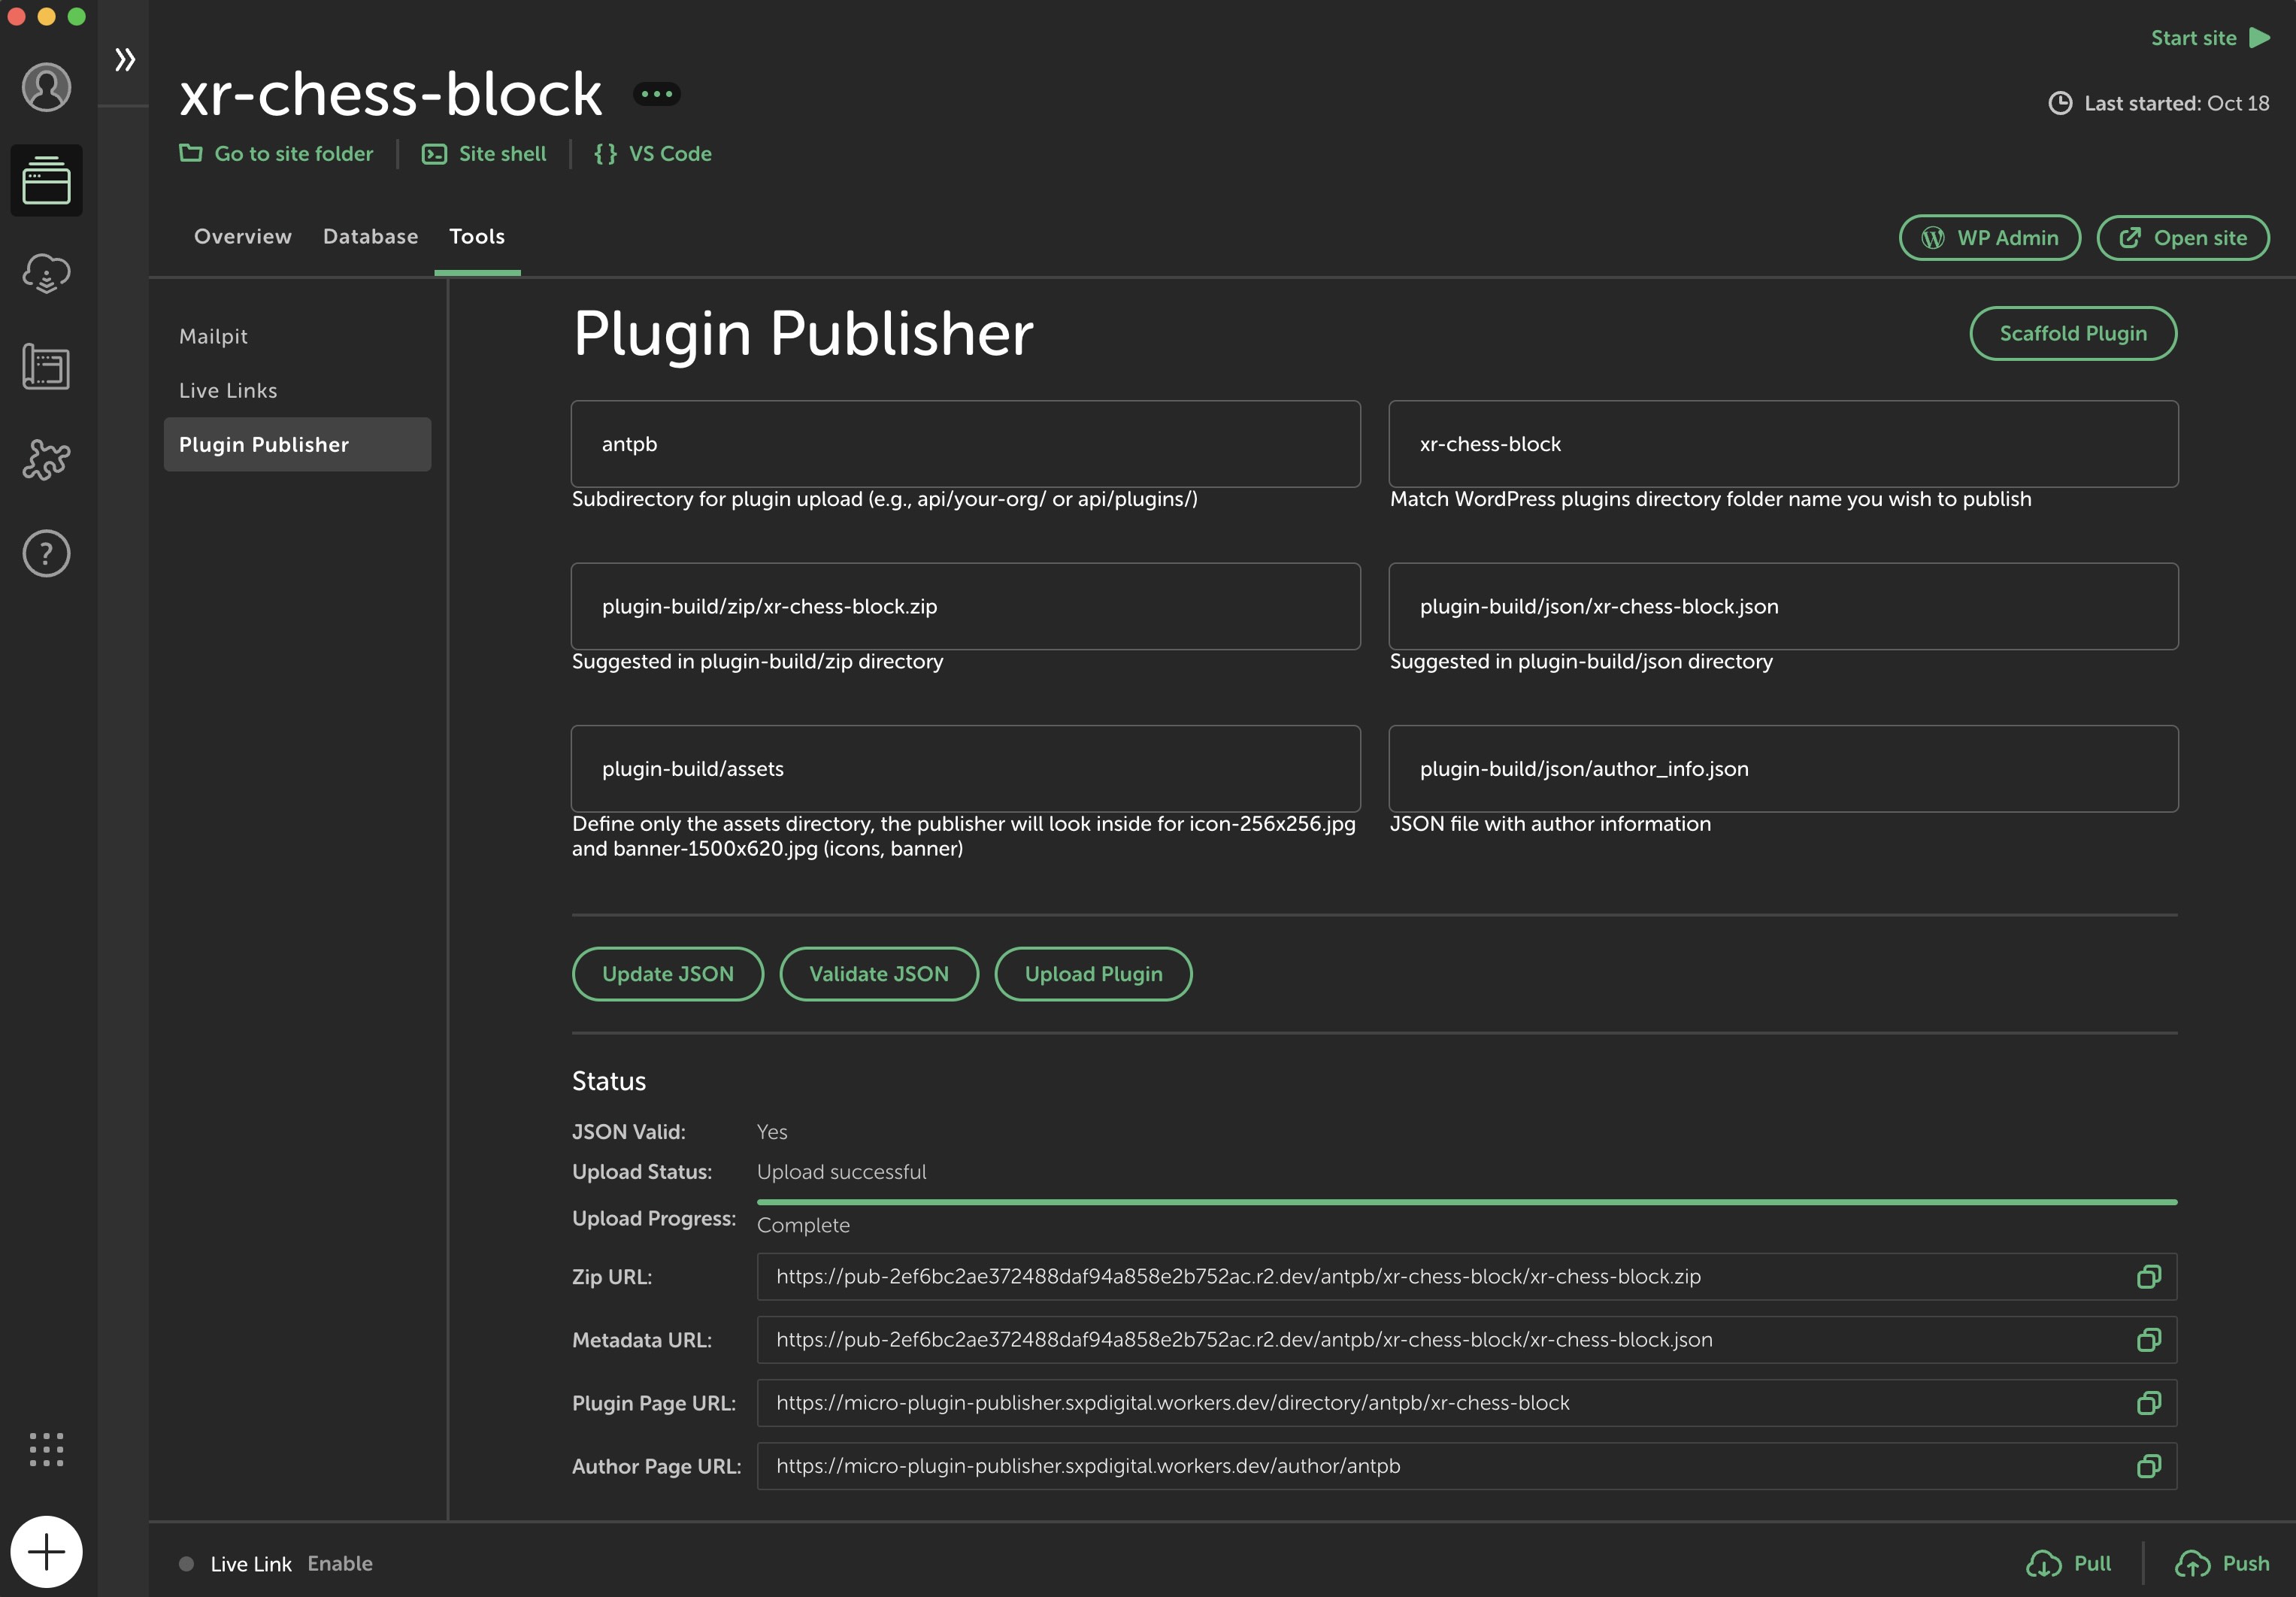Focus the xr-chess-block folder name field
2296x1597 pixels.
(x=1783, y=444)
